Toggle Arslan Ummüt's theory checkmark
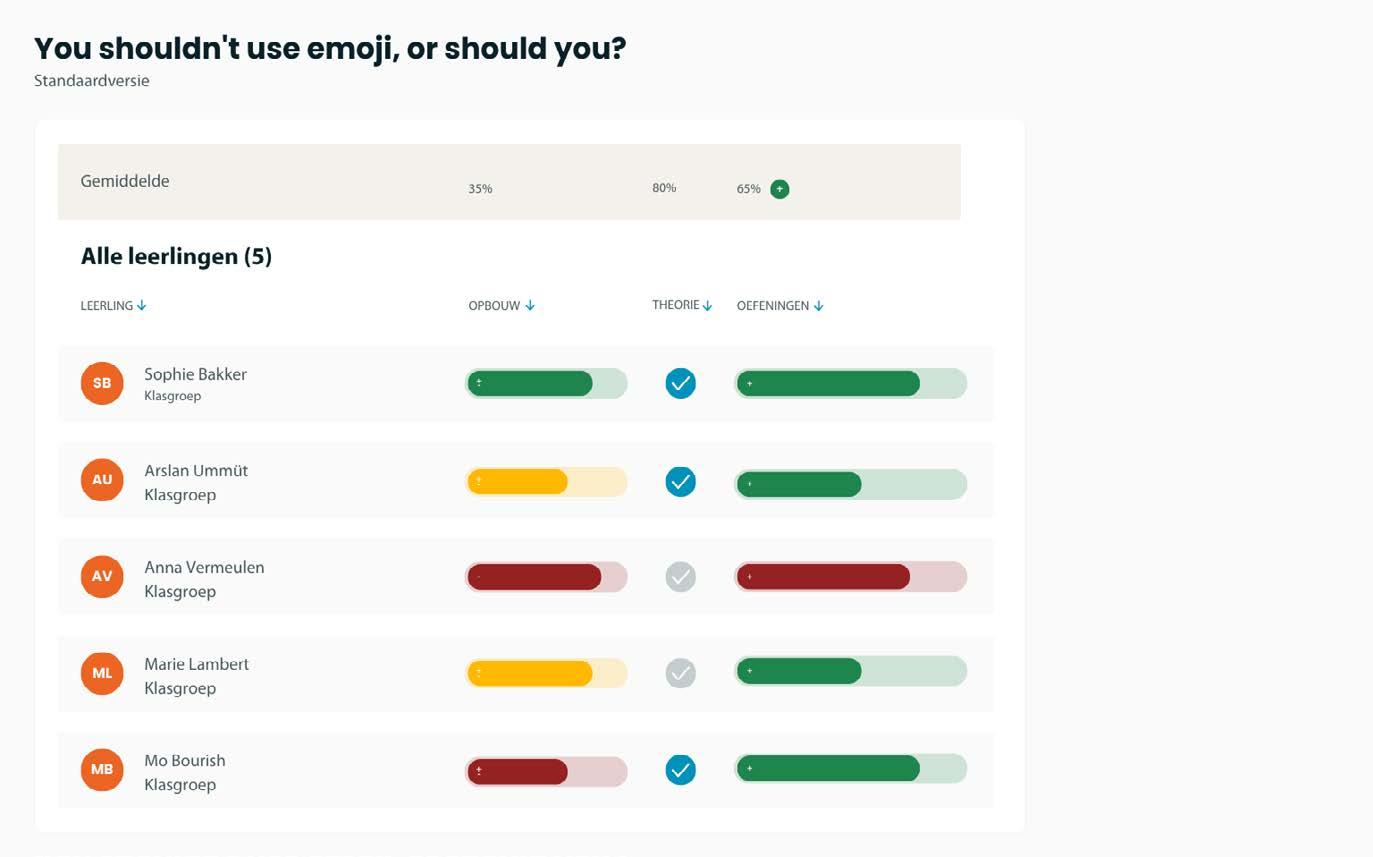Image resolution: width=1373 pixels, height=857 pixels. click(680, 481)
